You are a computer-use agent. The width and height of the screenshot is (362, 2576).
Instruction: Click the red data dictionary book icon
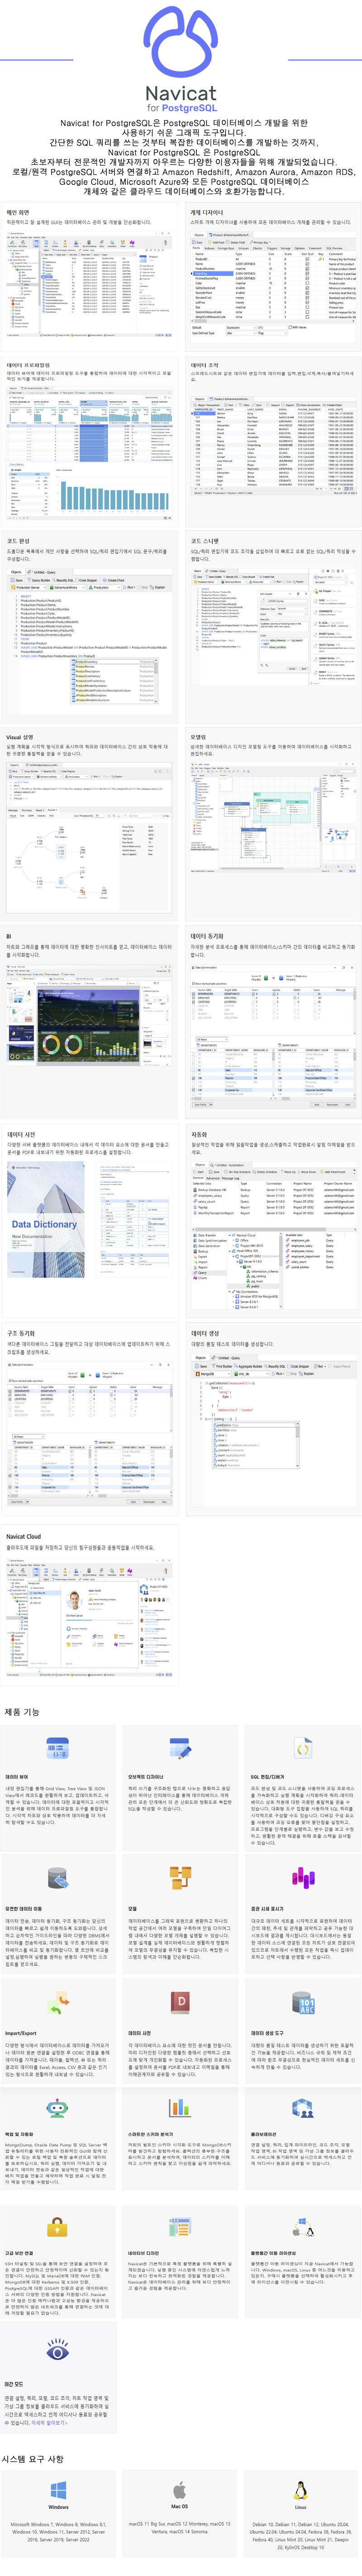coord(181,2002)
